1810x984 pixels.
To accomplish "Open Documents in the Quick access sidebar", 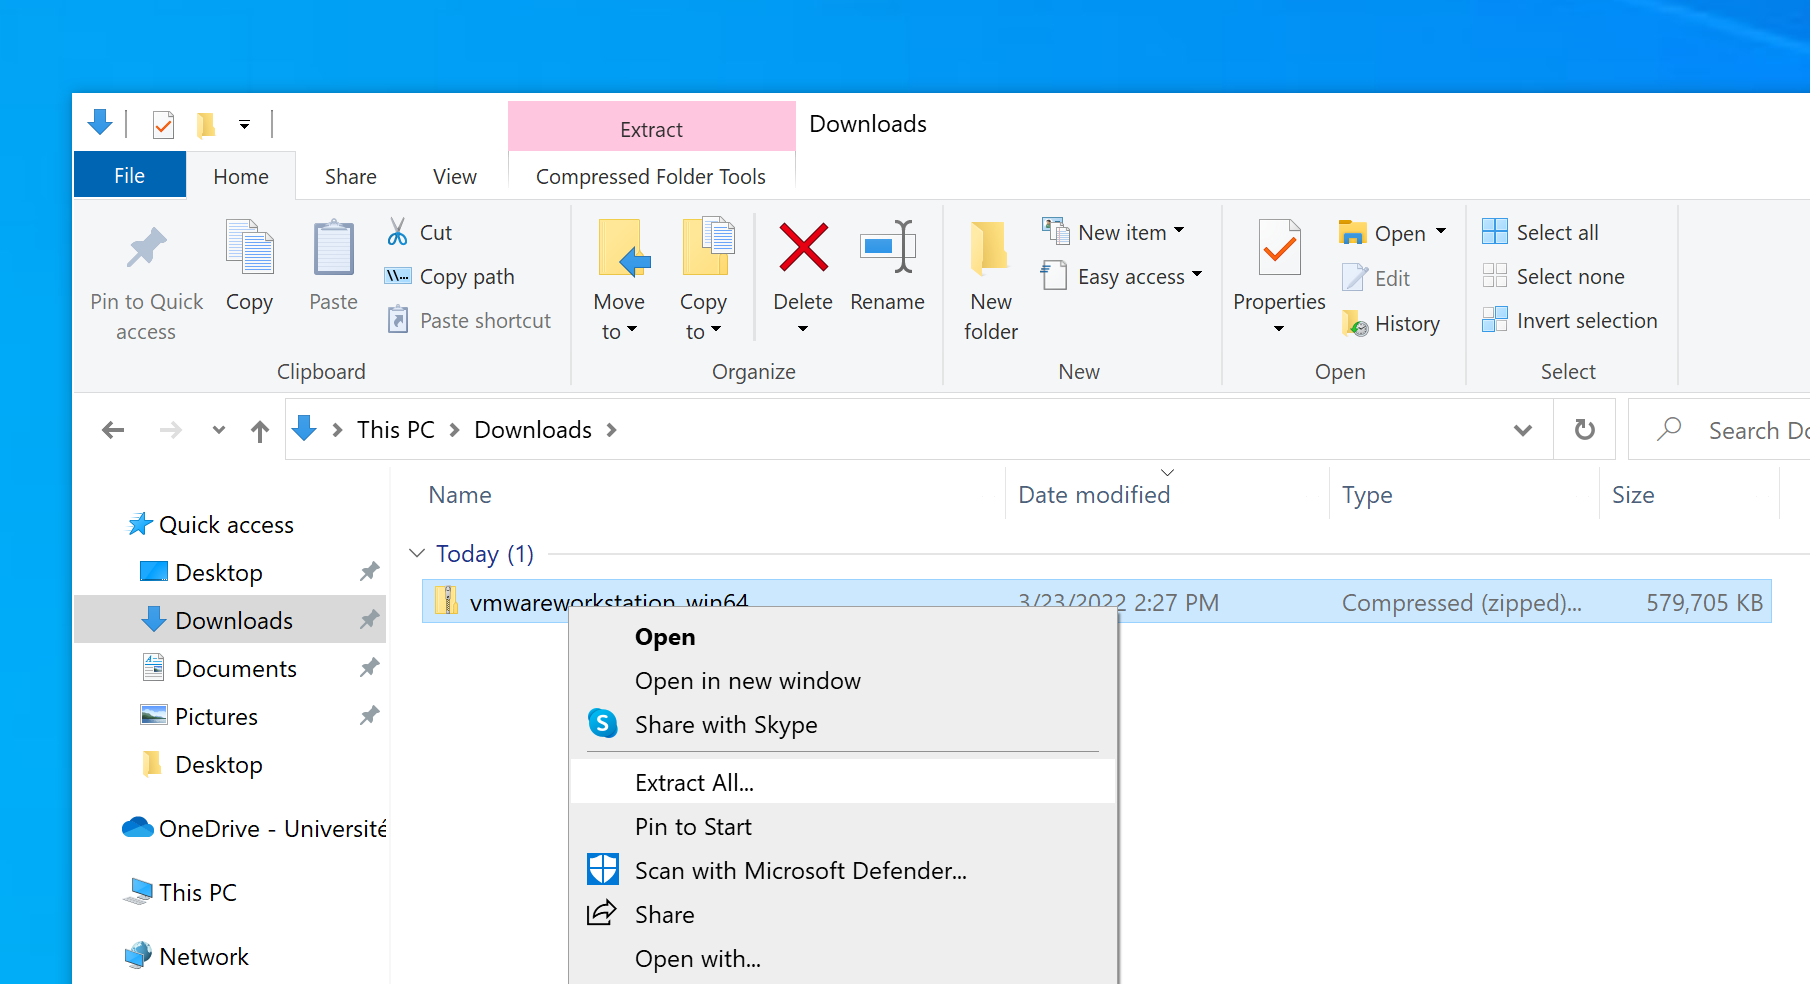I will pyautogui.click(x=235, y=669).
